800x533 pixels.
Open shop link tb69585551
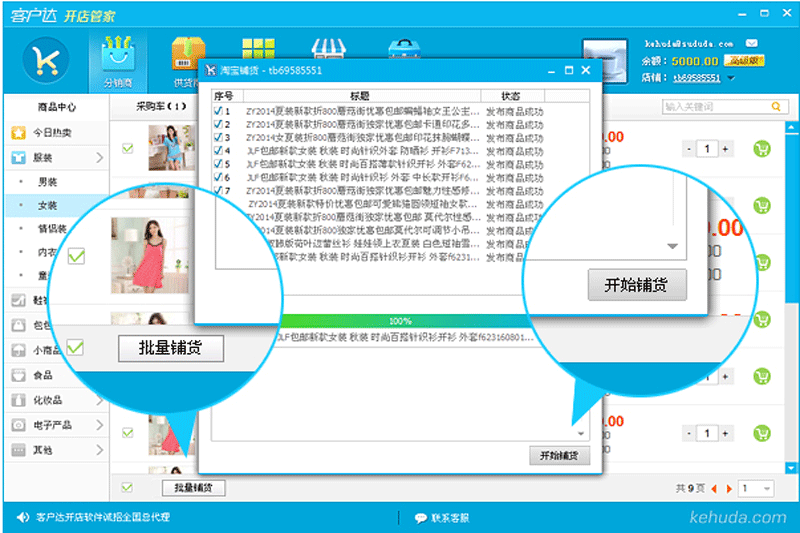(697, 78)
